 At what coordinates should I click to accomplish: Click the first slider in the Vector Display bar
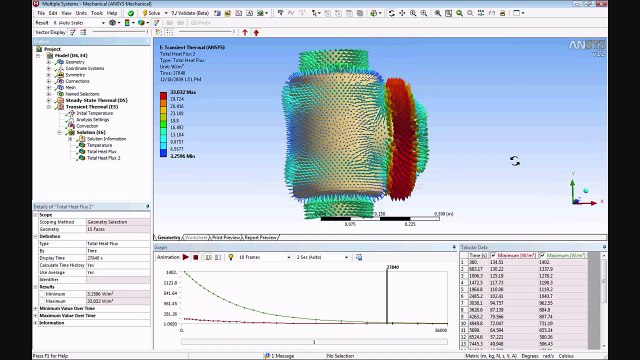[x=120, y=32]
